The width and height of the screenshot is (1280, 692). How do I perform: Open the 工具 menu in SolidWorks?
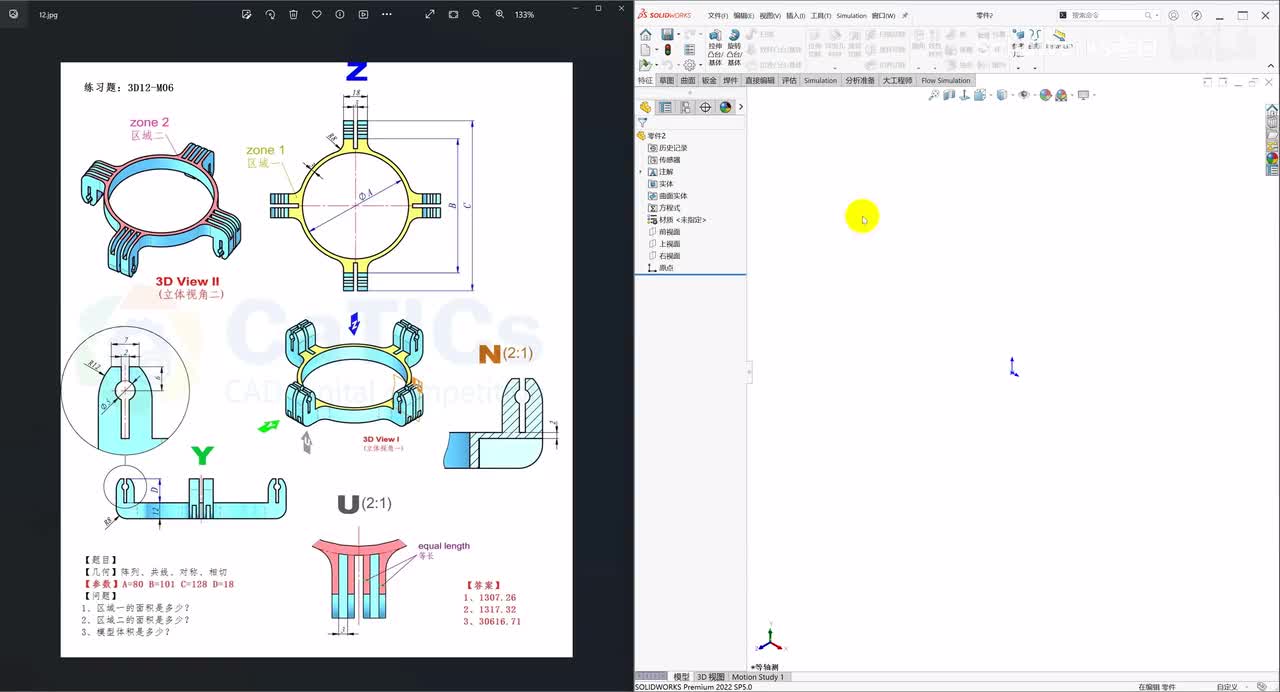pyautogui.click(x=821, y=16)
